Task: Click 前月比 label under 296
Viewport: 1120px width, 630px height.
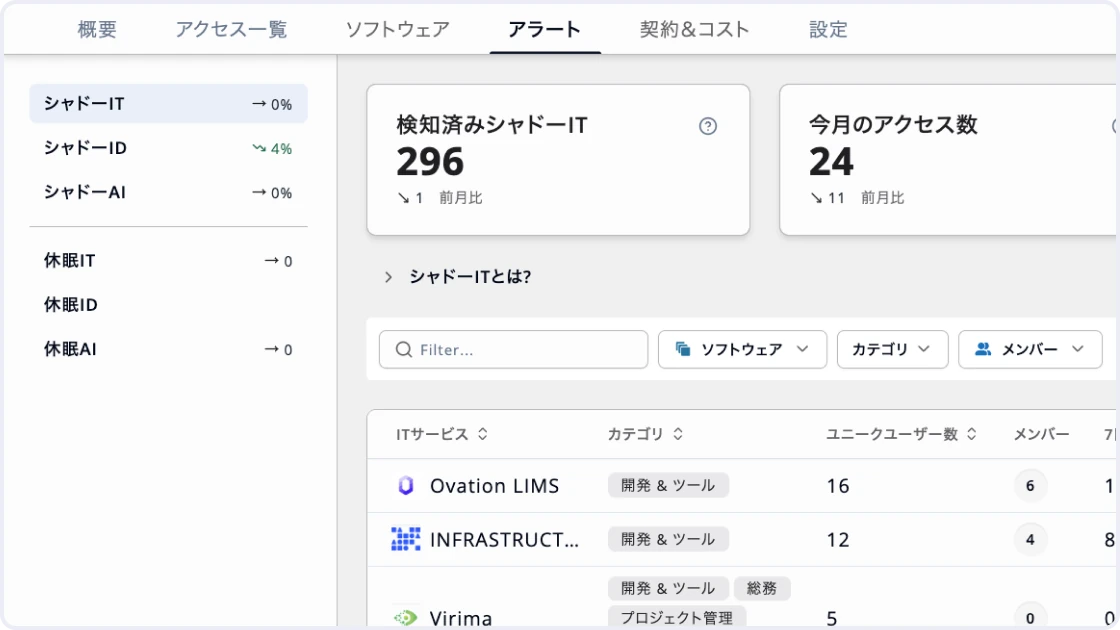Action: click(x=461, y=198)
